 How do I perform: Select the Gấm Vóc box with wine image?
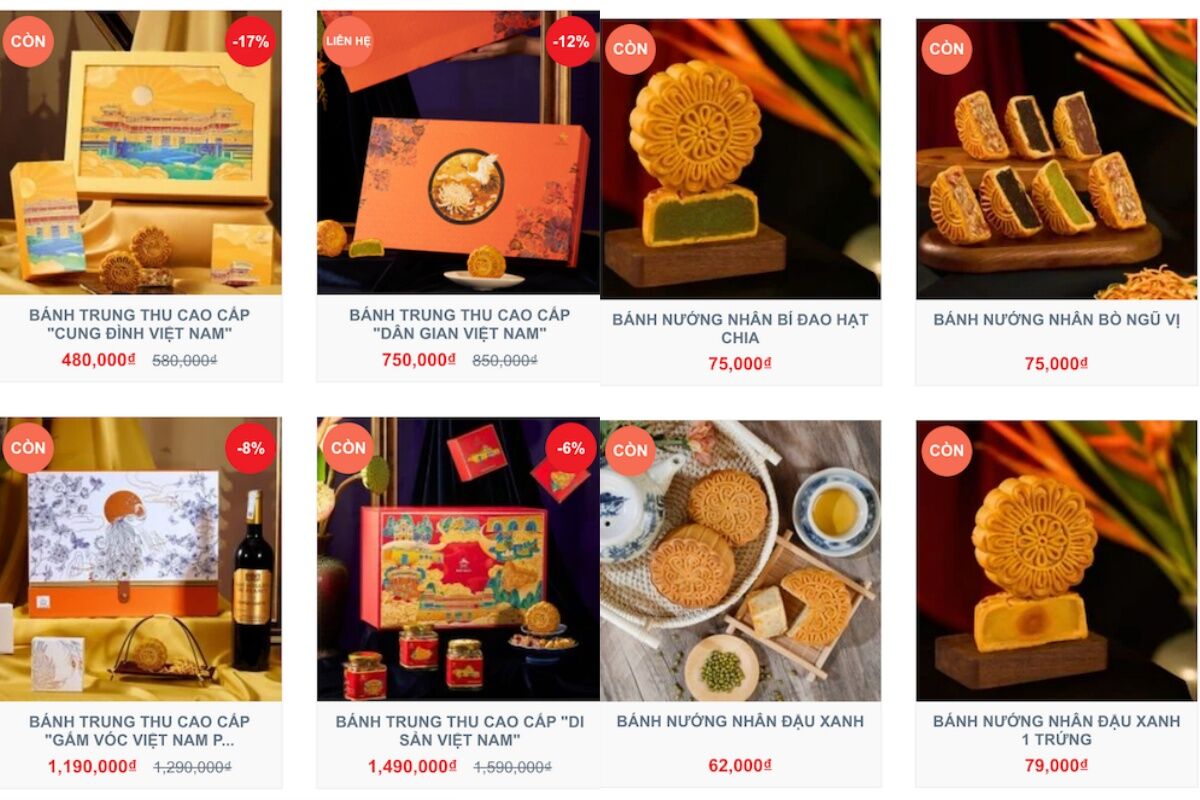tap(140, 559)
